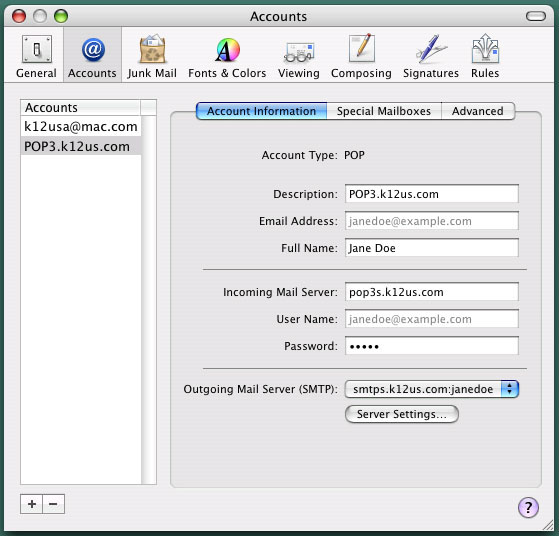
Task: Switch to Account Information tab
Action: point(261,111)
